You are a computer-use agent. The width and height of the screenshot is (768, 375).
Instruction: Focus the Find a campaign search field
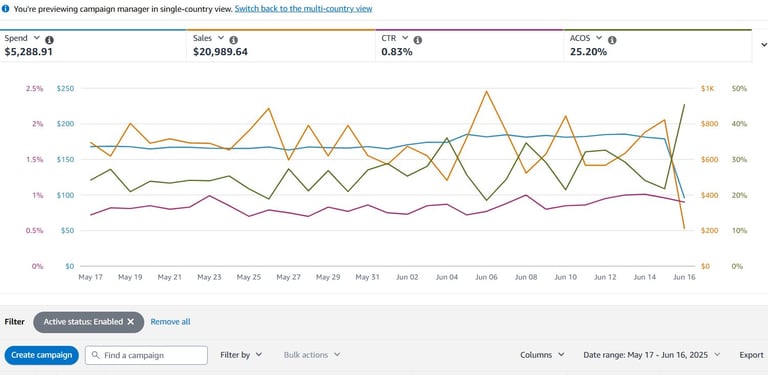pyautogui.click(x=146, y=355)
